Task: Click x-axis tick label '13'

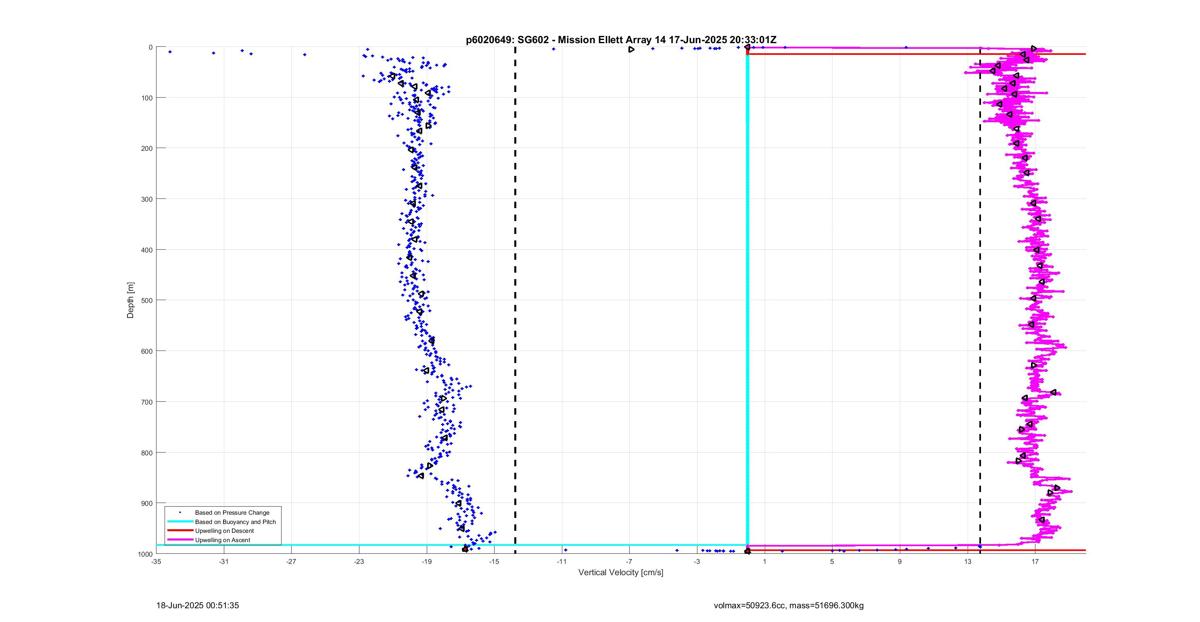Action: (968, 561)
